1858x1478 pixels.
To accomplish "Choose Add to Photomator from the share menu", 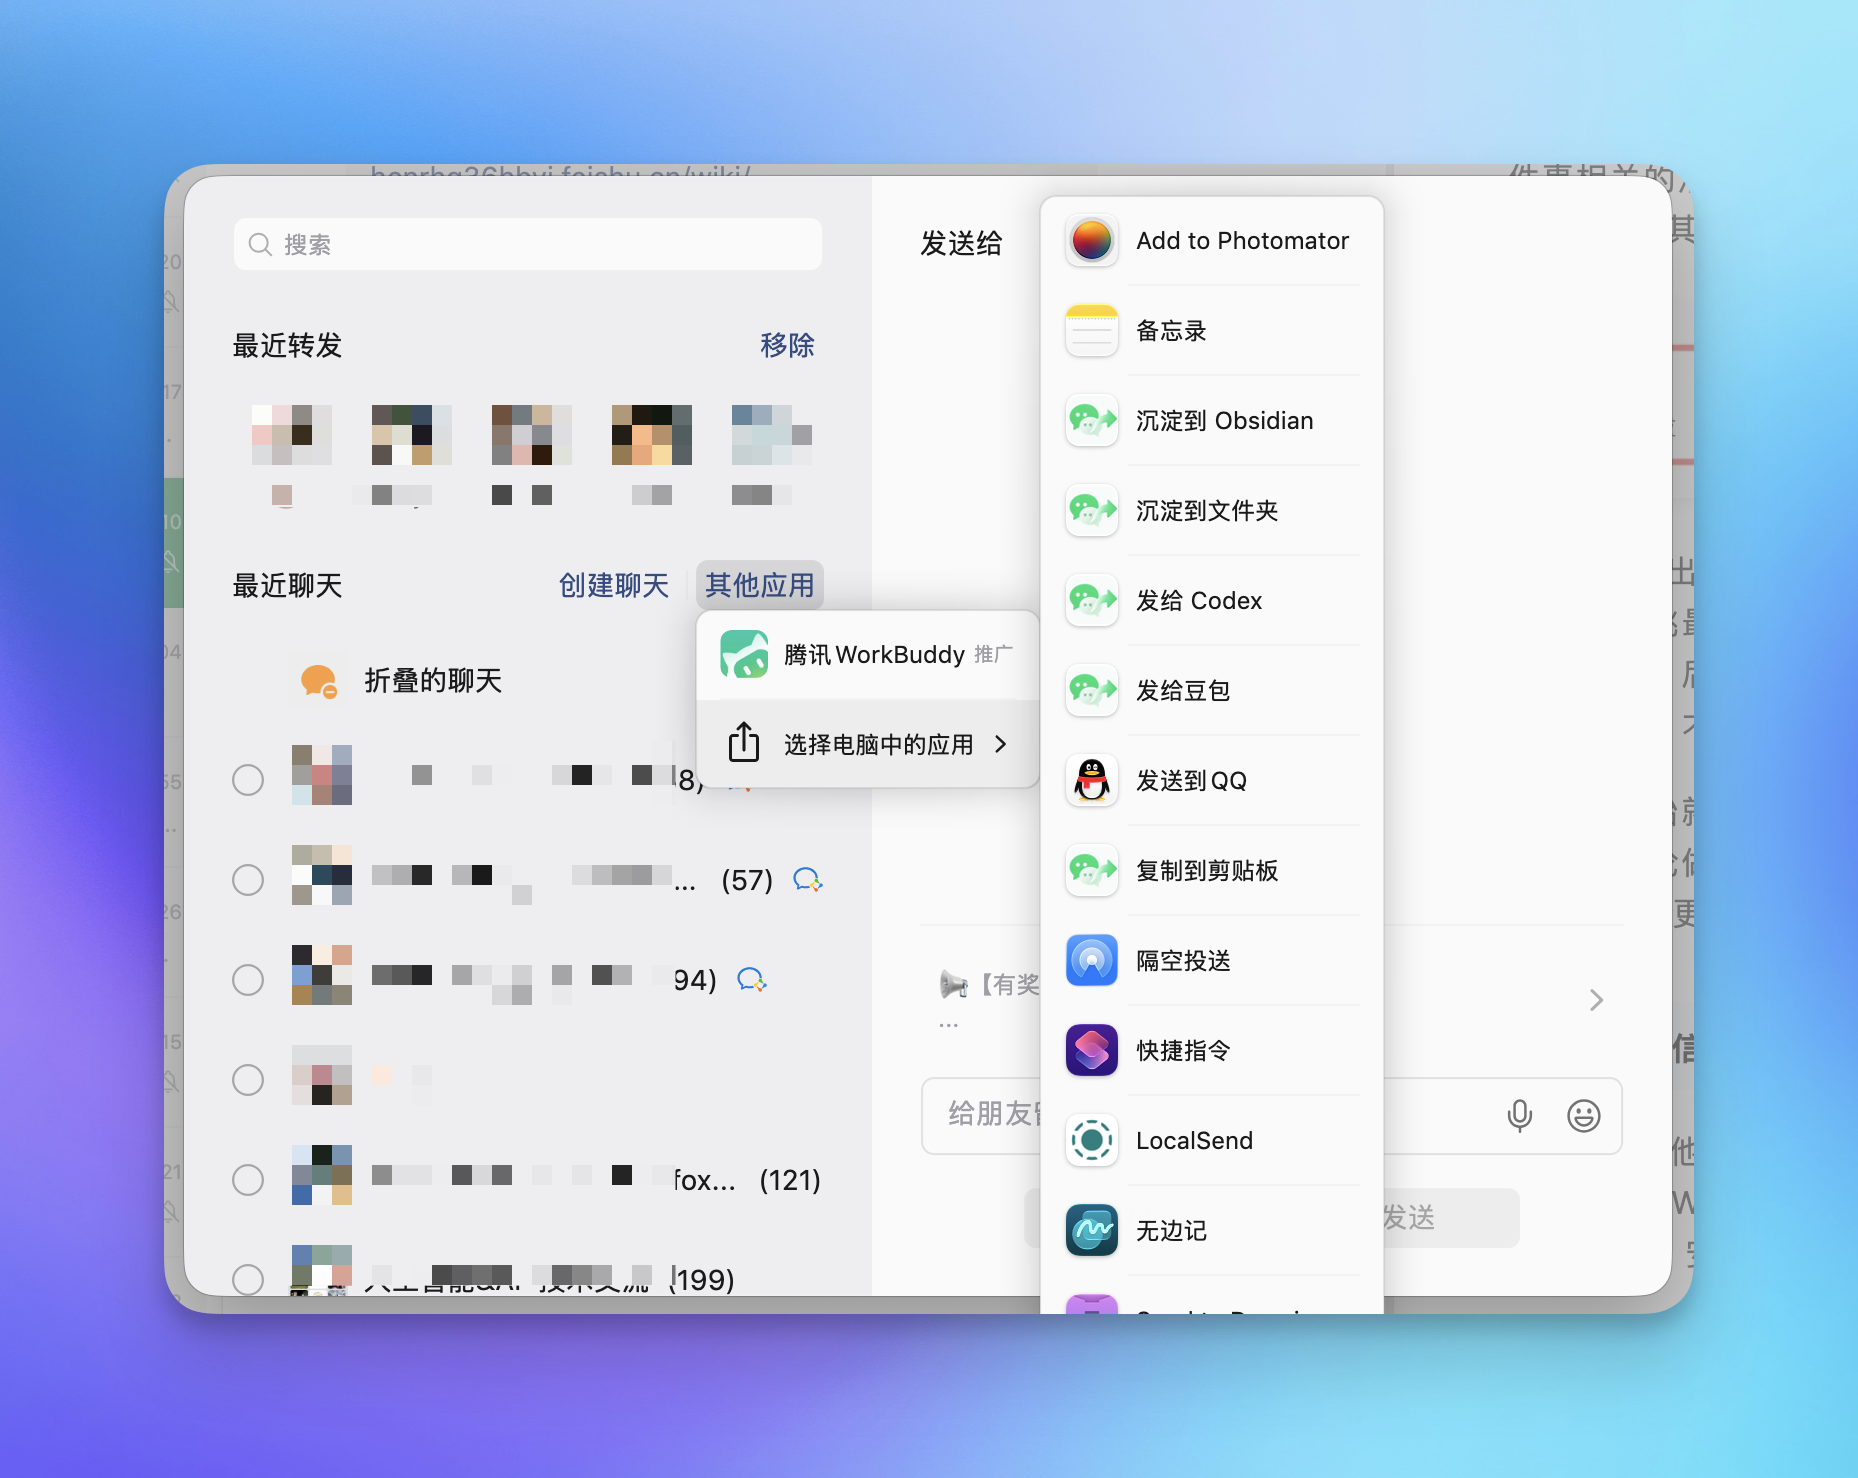I will click(x=1212, y=241).
